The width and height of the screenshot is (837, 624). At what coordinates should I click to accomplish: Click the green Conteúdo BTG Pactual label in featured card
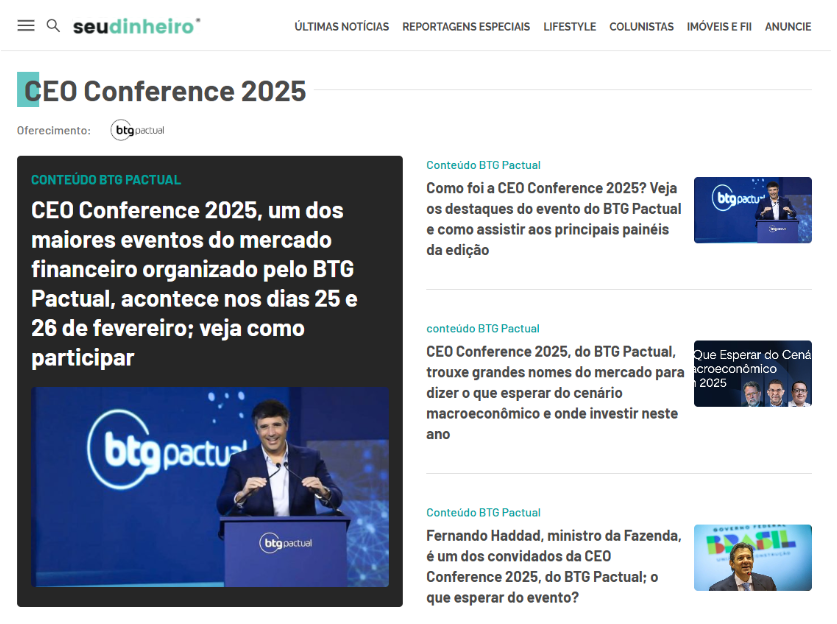(106, 180)
